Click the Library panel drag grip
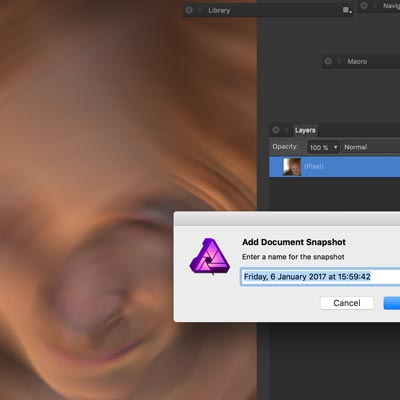This screenshot has width=400, height=400. tap(200, 10)
